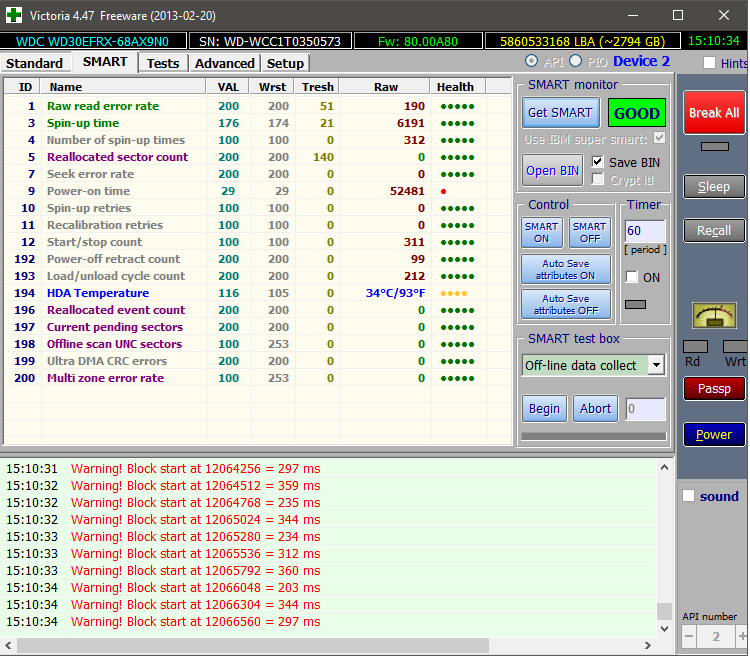Image resolution: width=750 pixels, height=657 pixels.
Task: Abort the SMART test
Action: 596,408
